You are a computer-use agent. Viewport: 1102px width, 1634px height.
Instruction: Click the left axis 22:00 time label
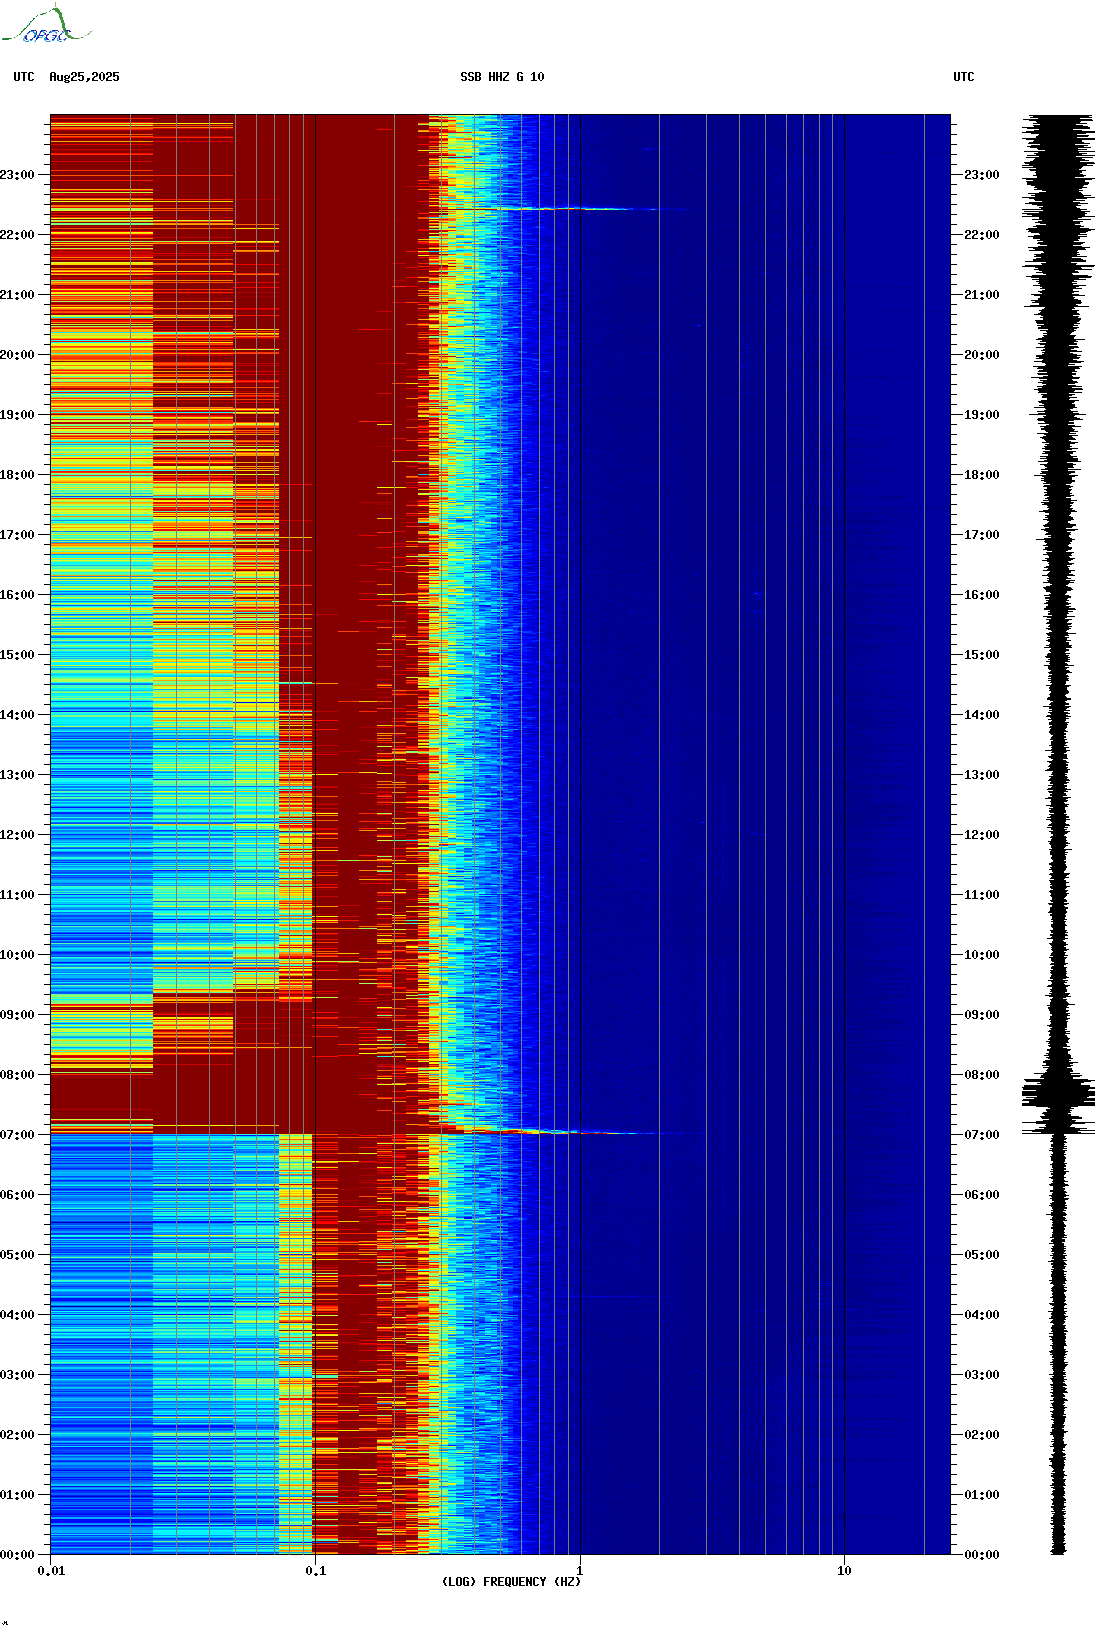tap(17, 235)
